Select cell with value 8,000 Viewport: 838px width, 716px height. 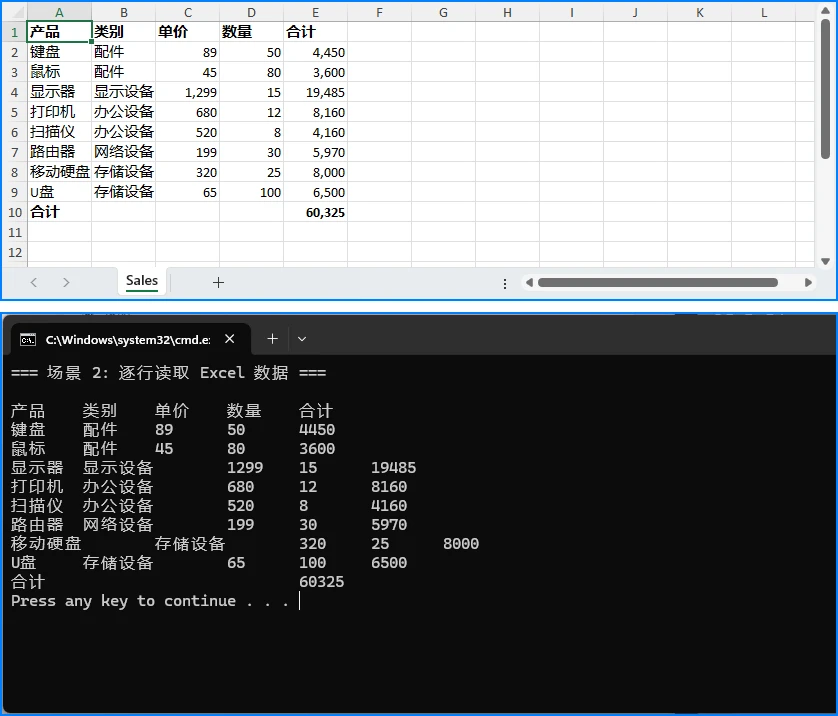pos(315,172)
